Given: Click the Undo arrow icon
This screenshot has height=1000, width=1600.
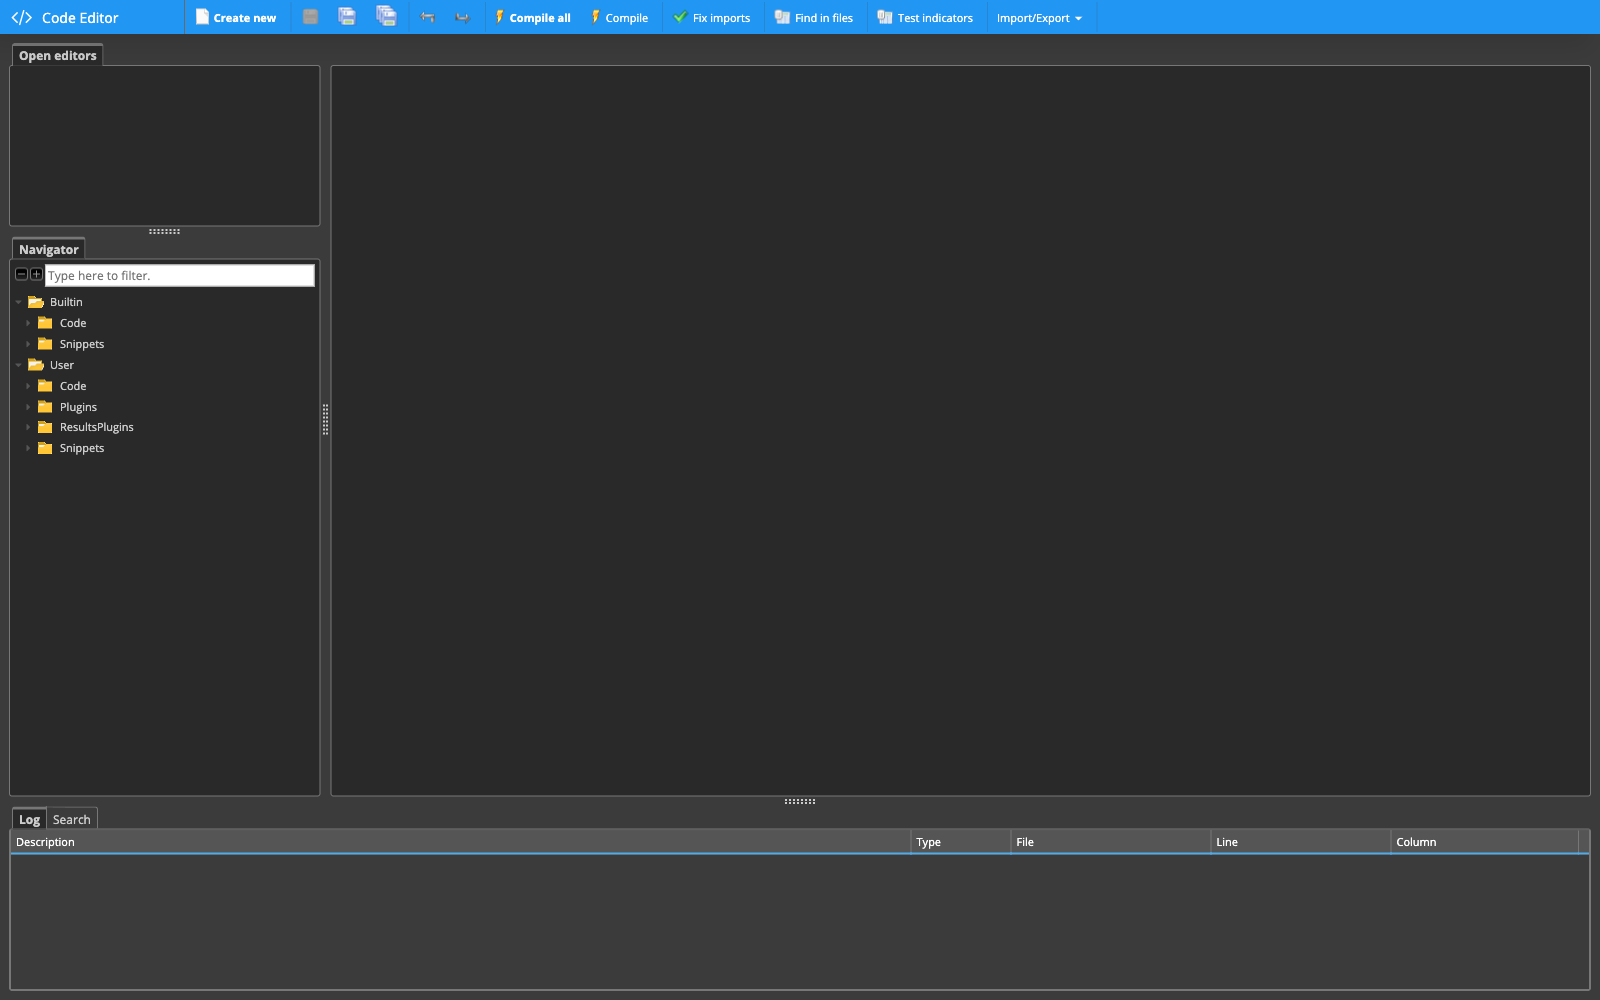Looking at the screenshot, I should [x=428, y=17].
